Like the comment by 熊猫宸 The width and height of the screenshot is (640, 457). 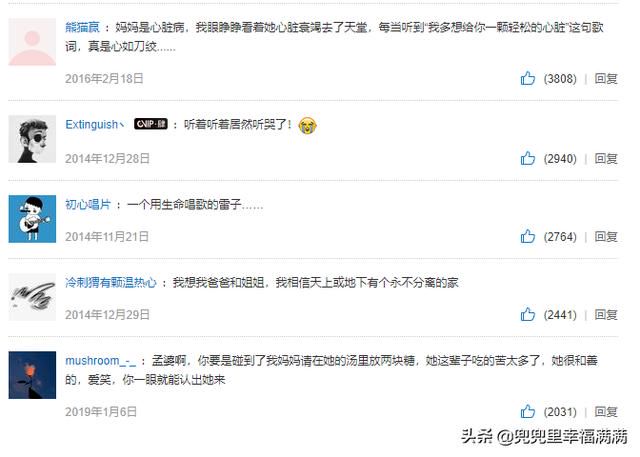(527, 78)
